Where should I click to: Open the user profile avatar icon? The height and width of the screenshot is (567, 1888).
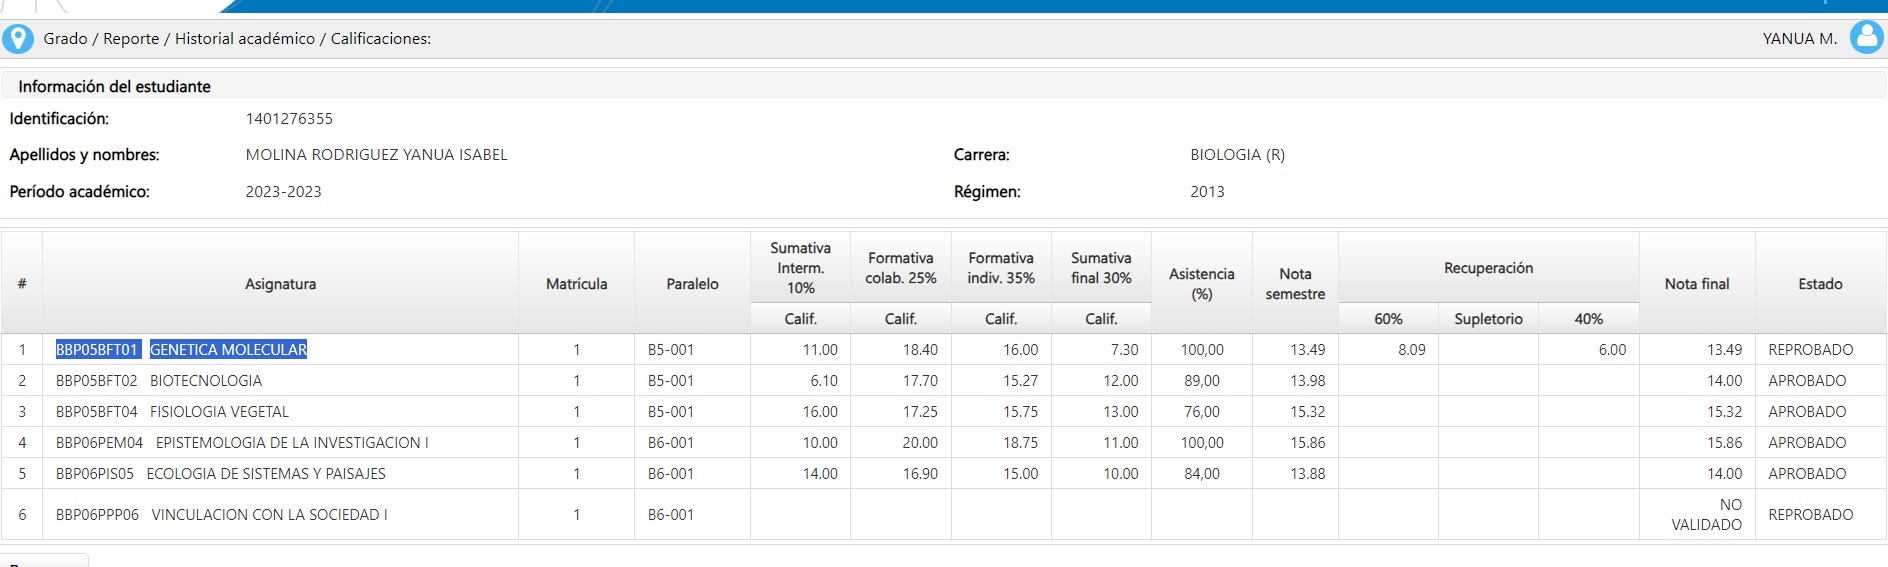click(1866, 37)
